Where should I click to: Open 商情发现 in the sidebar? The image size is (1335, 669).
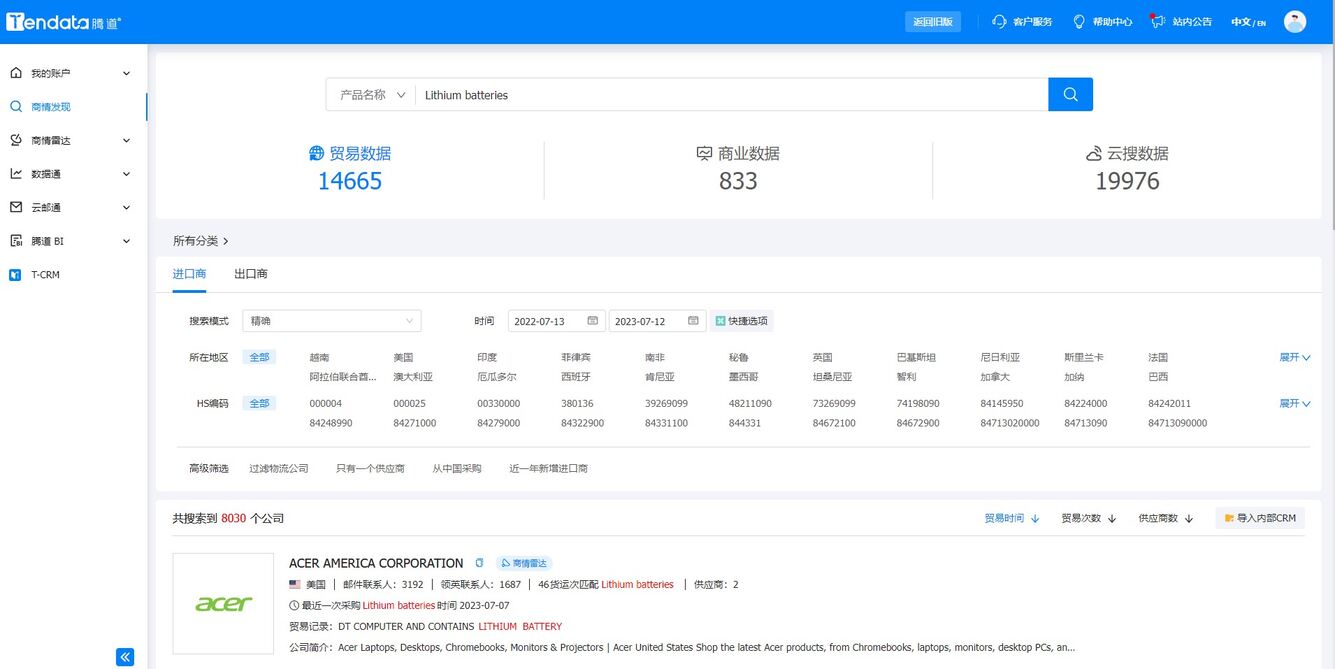click(x=51, y=107)
